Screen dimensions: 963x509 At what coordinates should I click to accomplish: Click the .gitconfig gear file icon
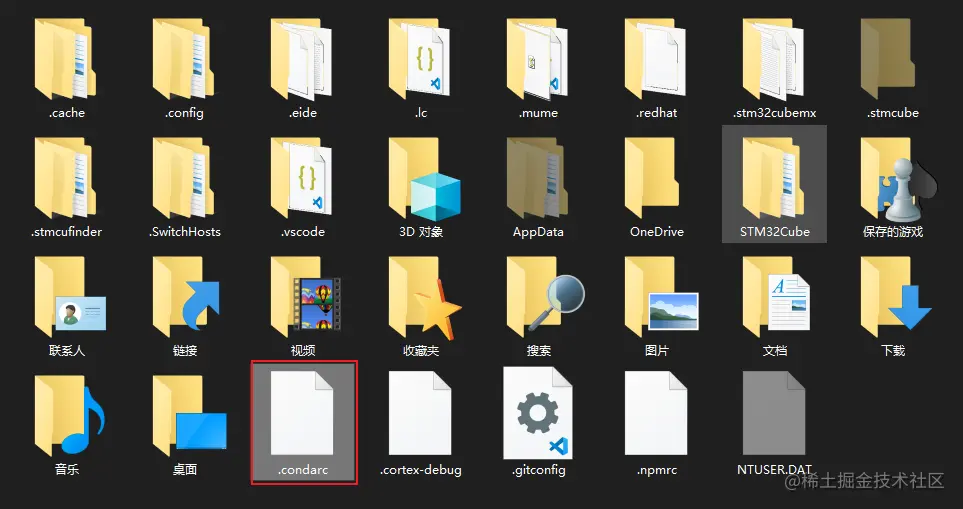[x=538, y=413]
